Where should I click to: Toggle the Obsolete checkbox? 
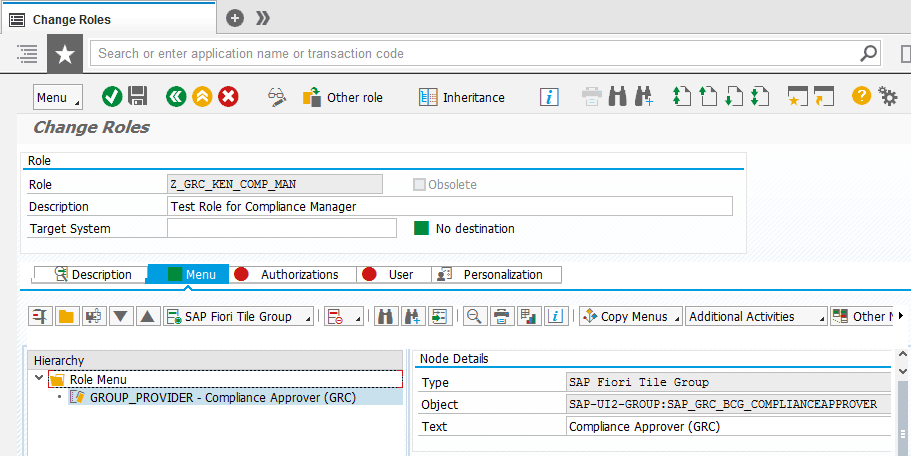419,184
